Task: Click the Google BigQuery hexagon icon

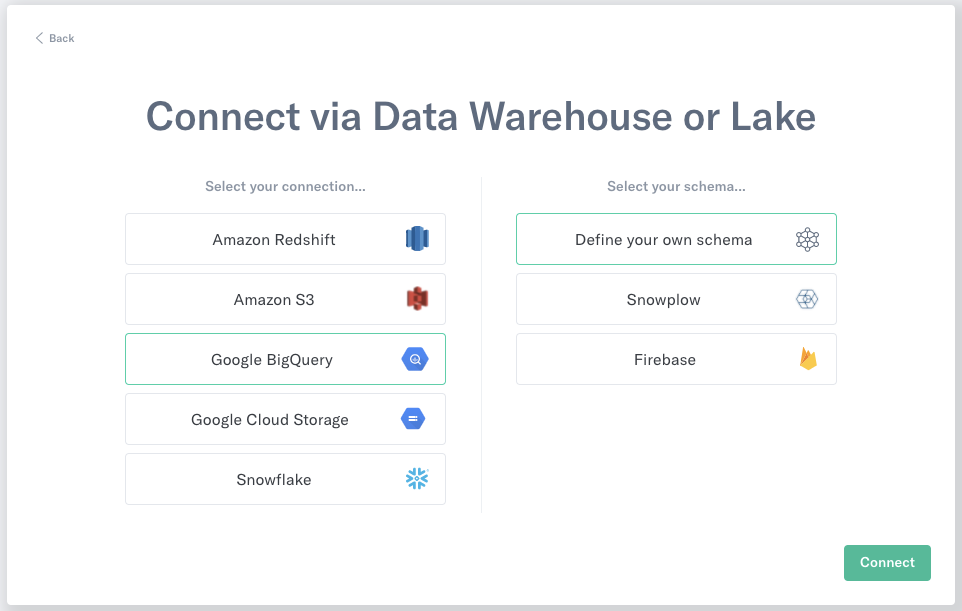Action: point(415,359)
